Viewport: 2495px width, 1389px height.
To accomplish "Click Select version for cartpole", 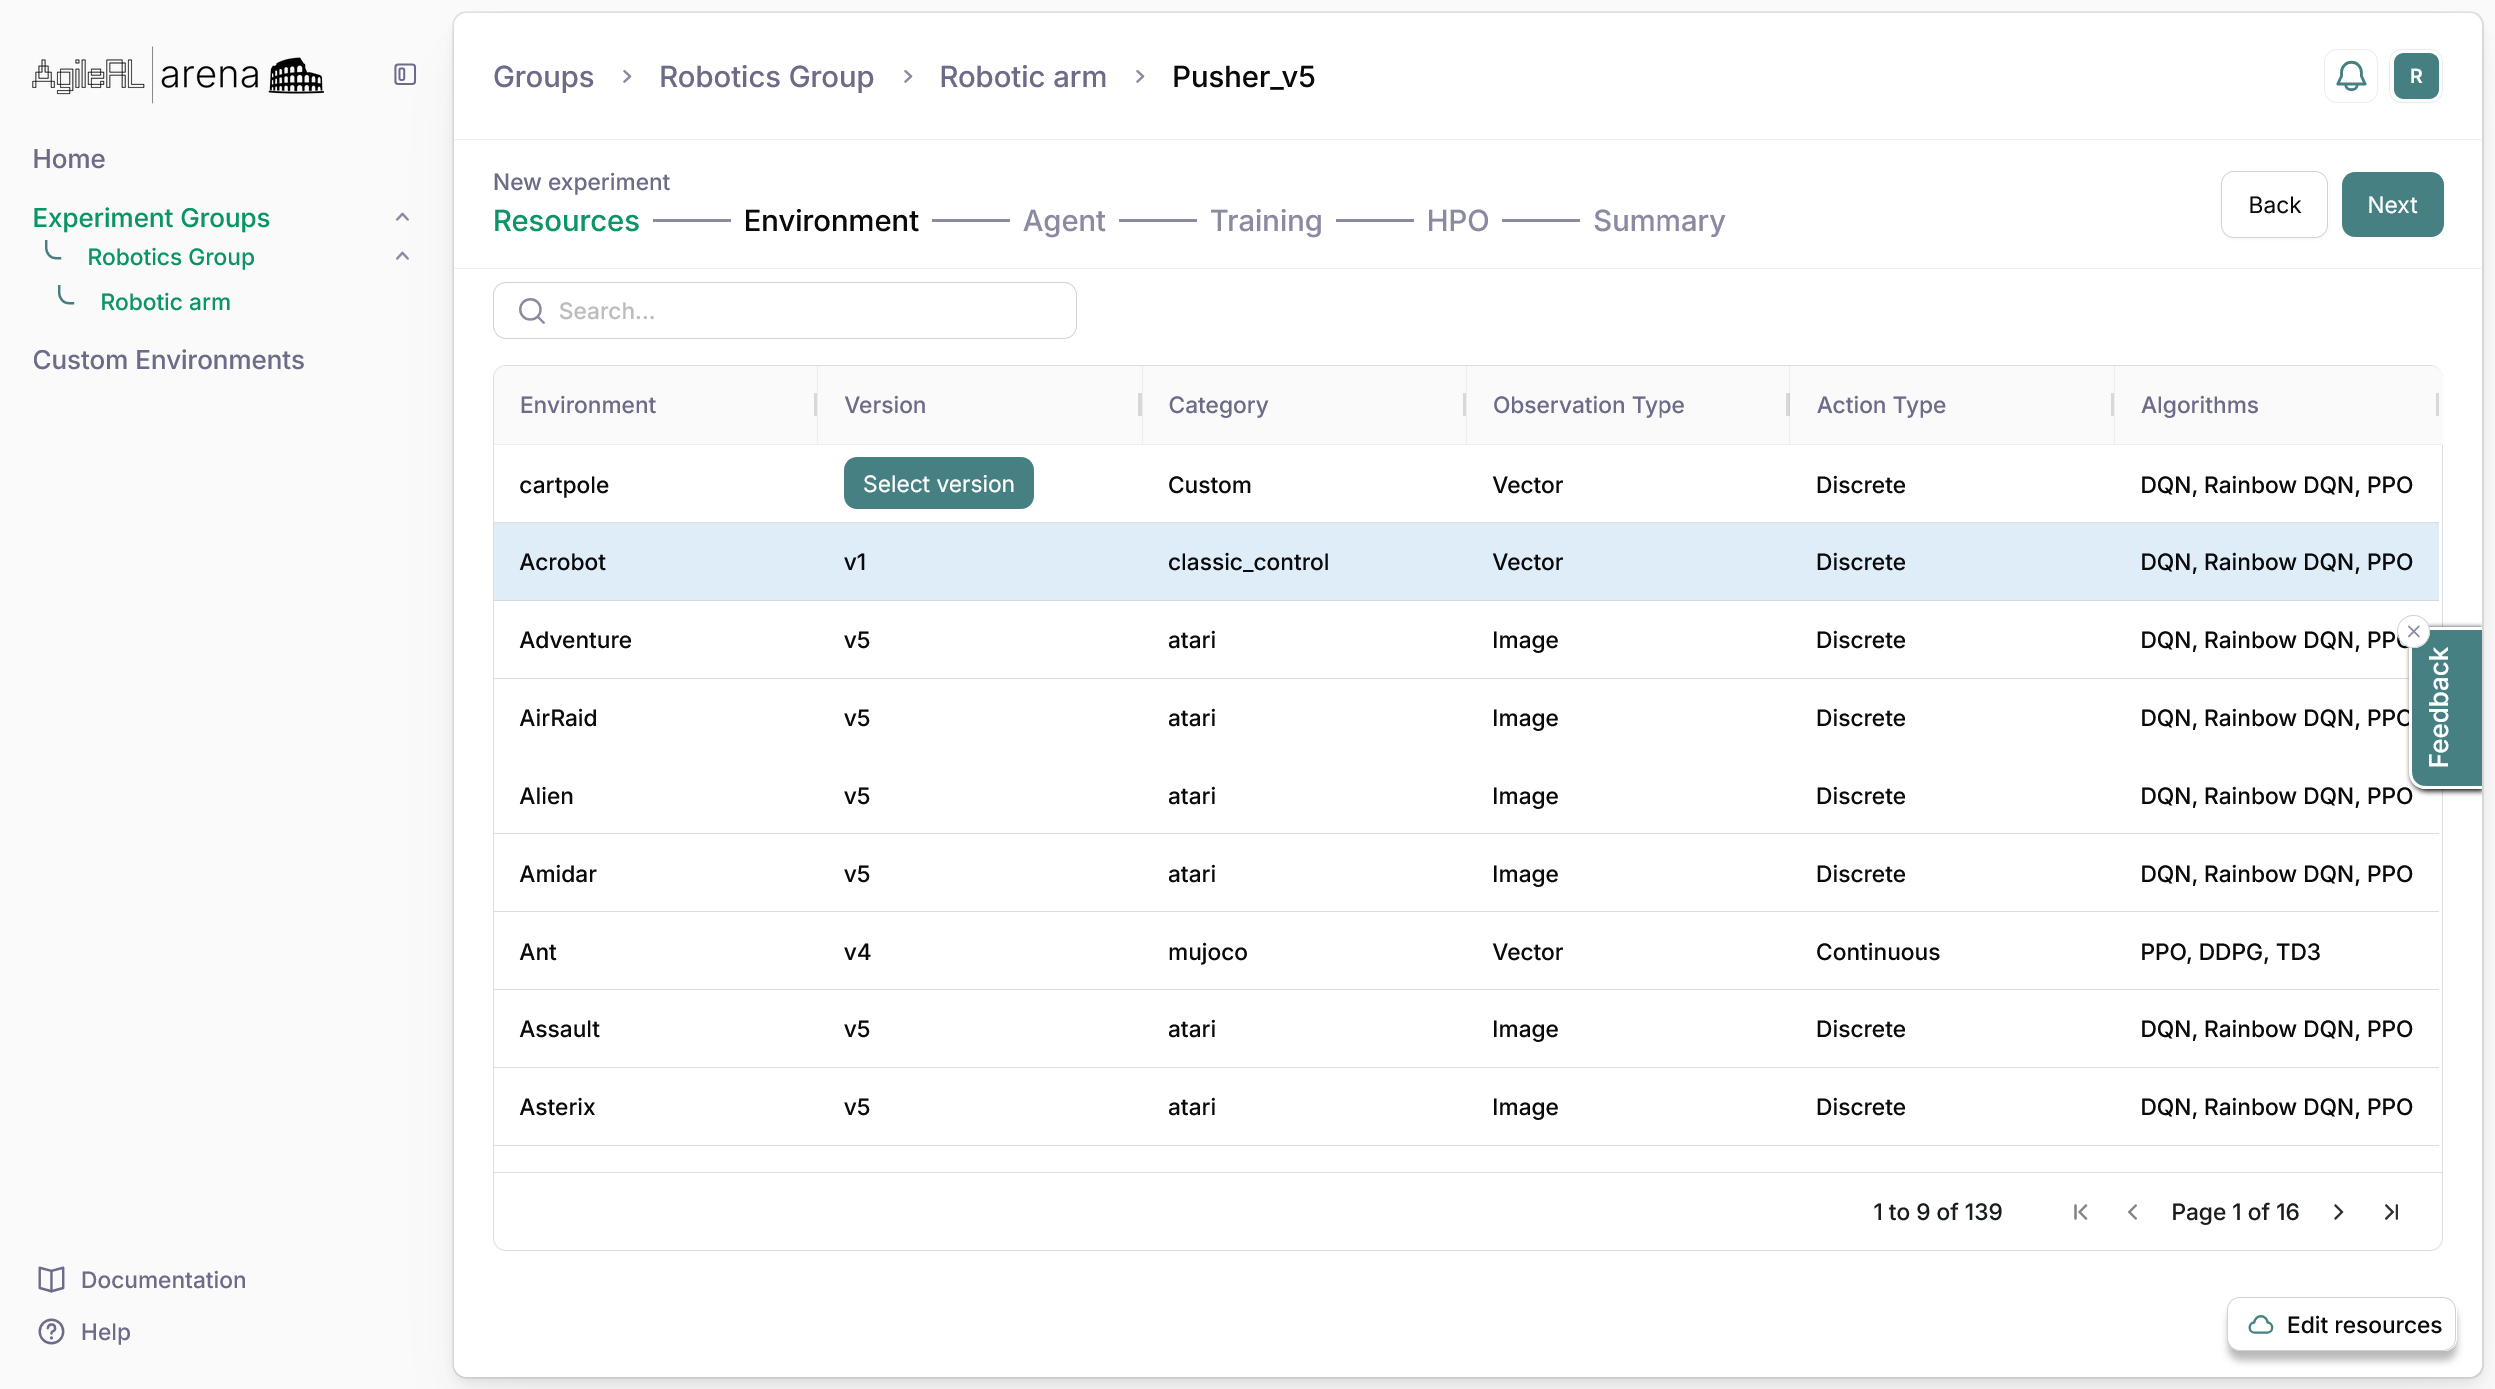I will pos(938,484).
